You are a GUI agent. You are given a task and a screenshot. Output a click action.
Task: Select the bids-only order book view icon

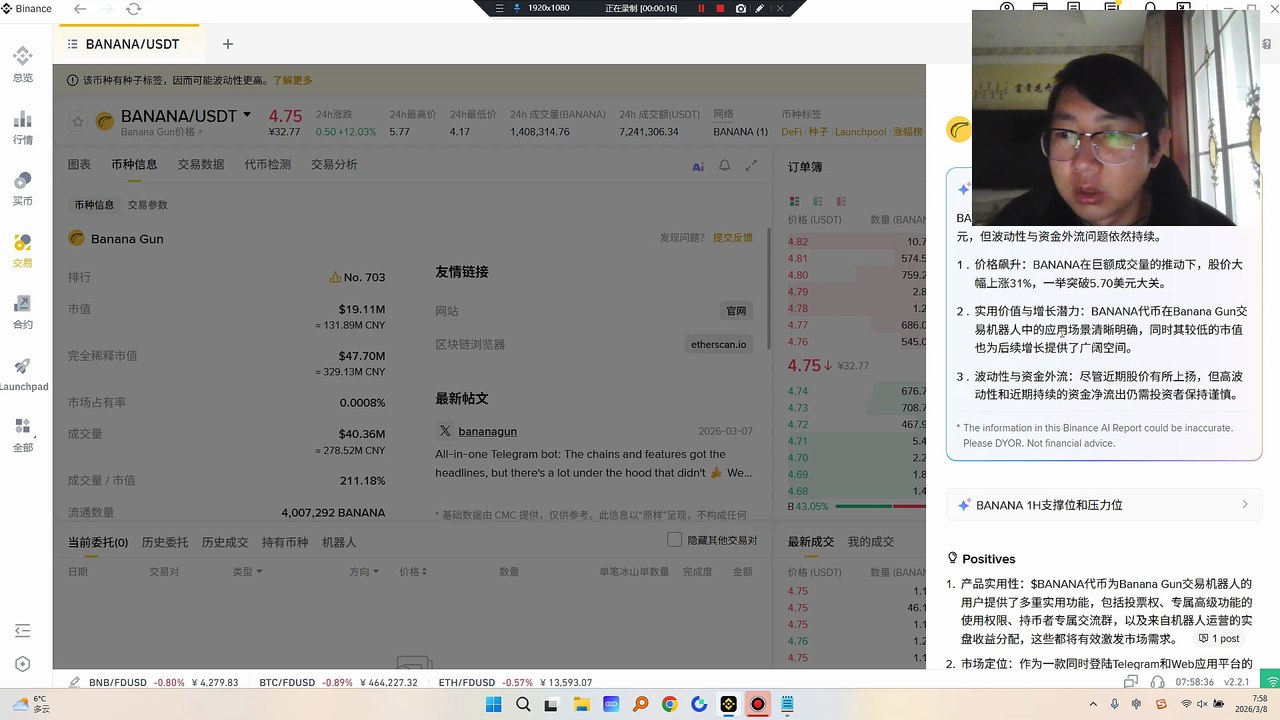pos(818,201)
